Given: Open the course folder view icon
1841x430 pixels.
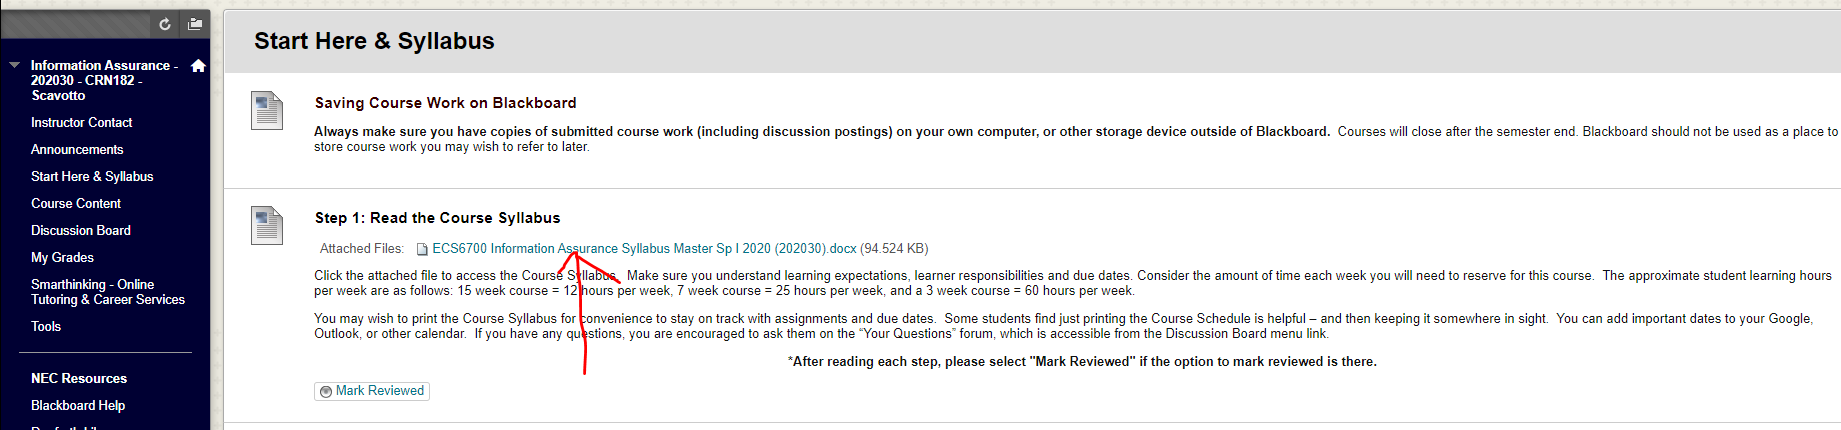Looking at the screenshot, I should 195,24.
